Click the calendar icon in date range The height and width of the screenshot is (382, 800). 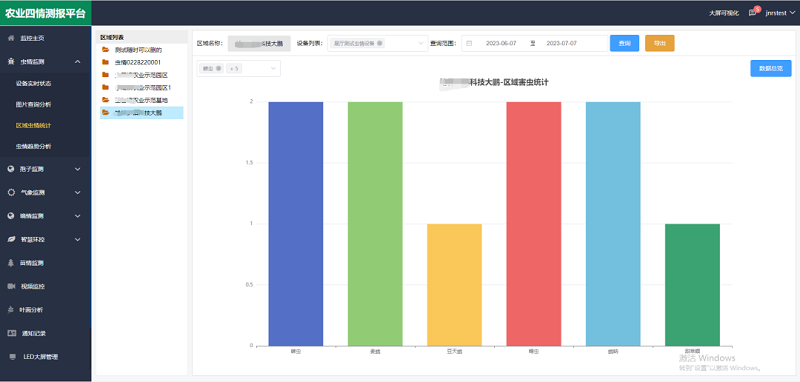(x=469, y=44)
